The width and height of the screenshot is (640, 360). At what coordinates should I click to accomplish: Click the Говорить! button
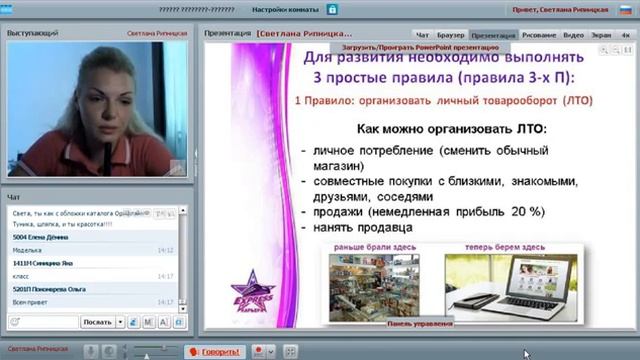pyautogui.click(x=215, y=351)
